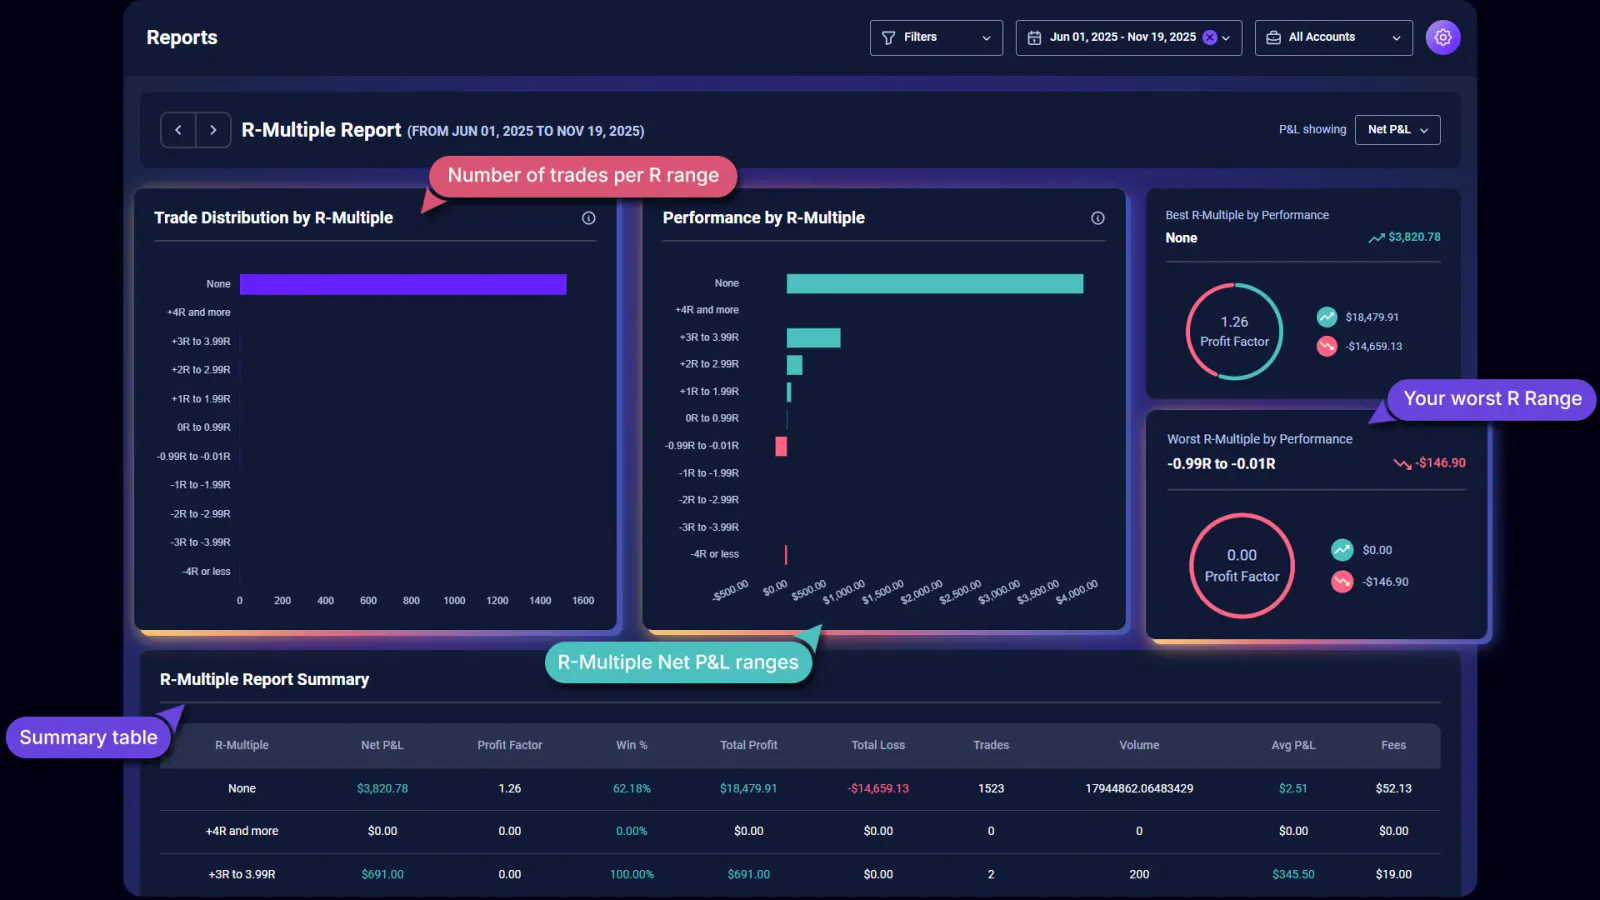Click the Reports page title
1600x900 pixels.
[182, 37]
